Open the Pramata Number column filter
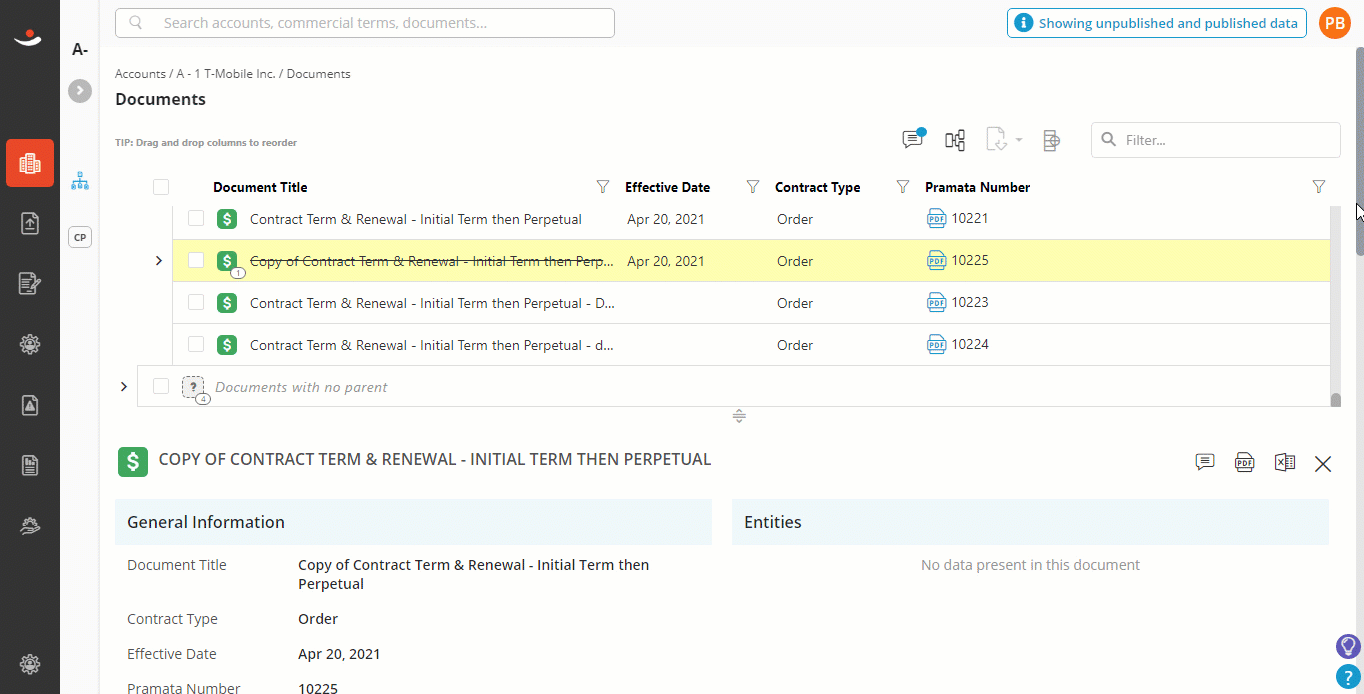 pos(1318,187)
